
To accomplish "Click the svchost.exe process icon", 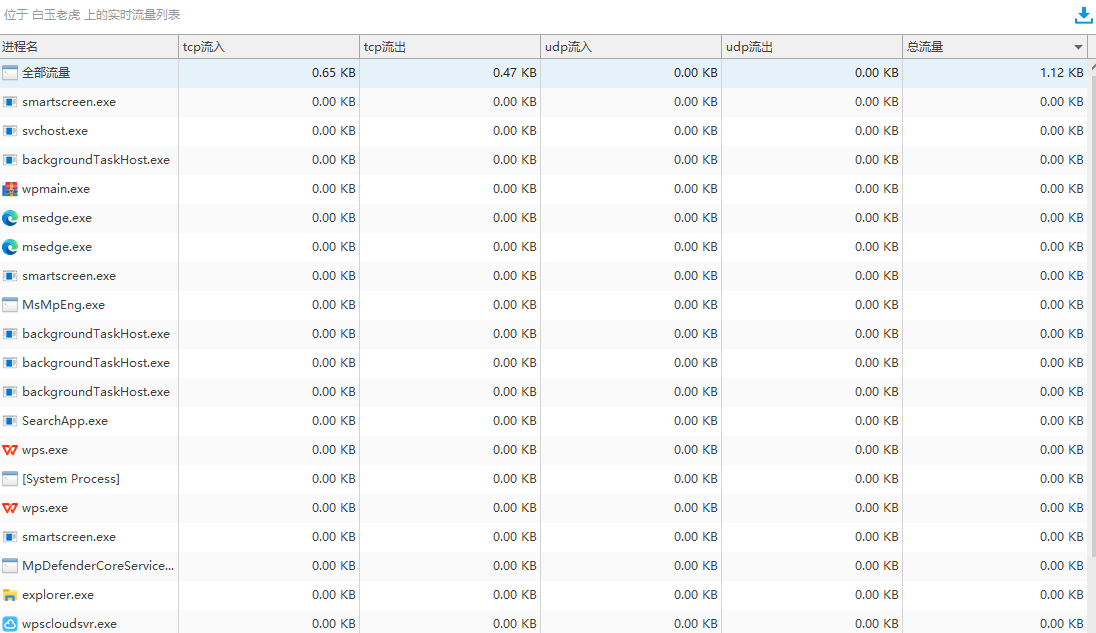I will tap(10, 131).
